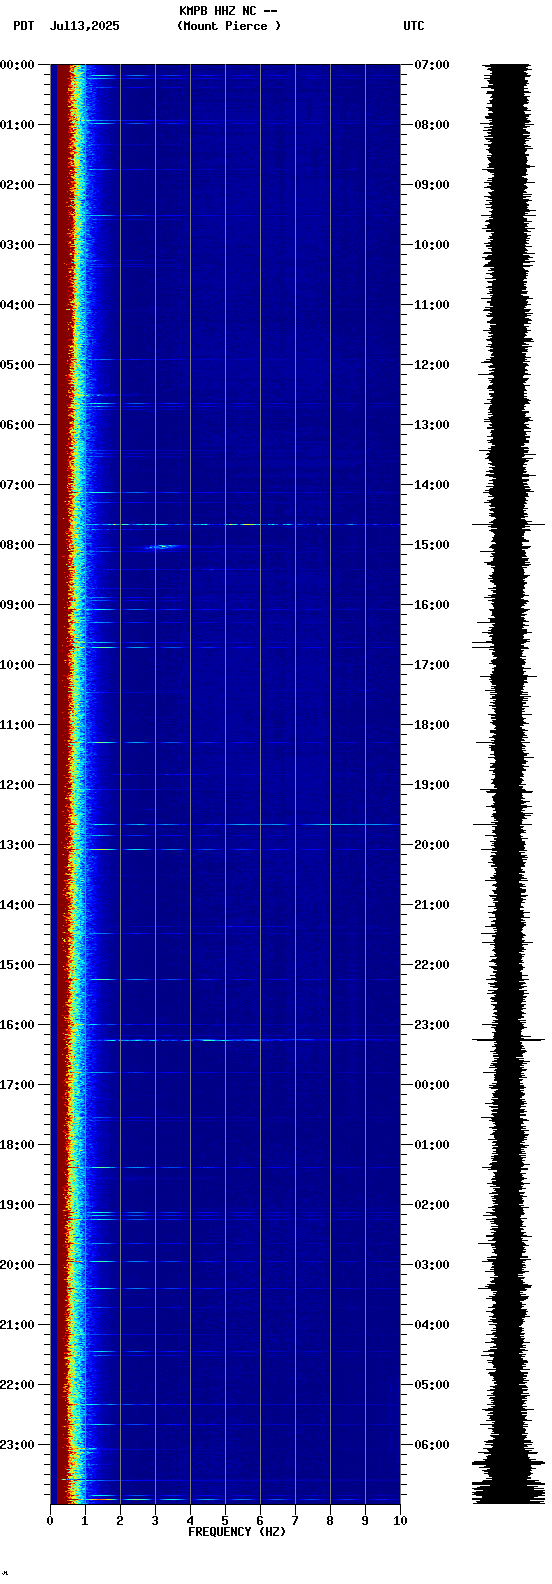Click the 06:00 UTC time label
Viewport: 552px width, 1584px height.
pos(432,1445)
